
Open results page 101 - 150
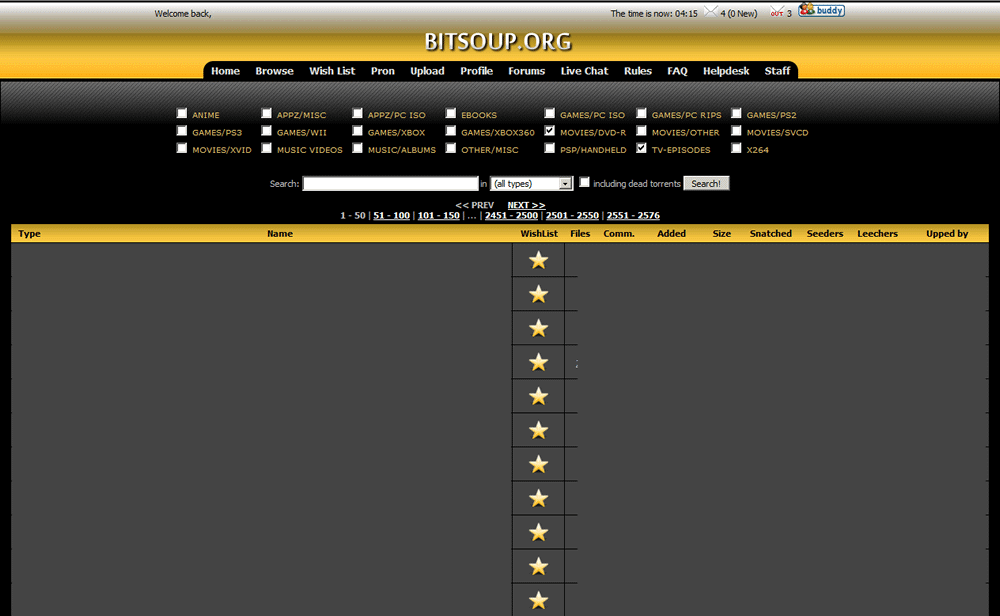pyautogui.click(x=439, y=216)
